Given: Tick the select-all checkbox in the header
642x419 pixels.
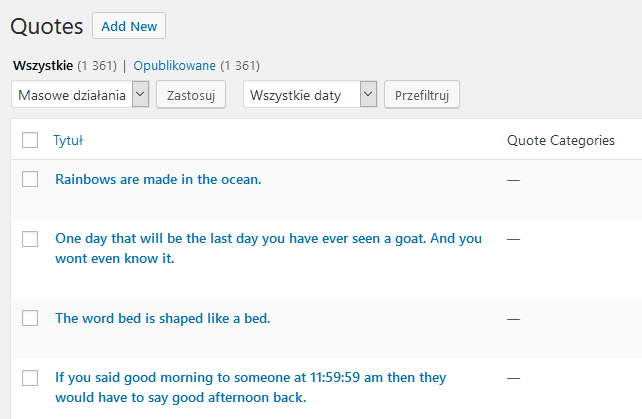Looking at the screenshot, I should 30,141.
